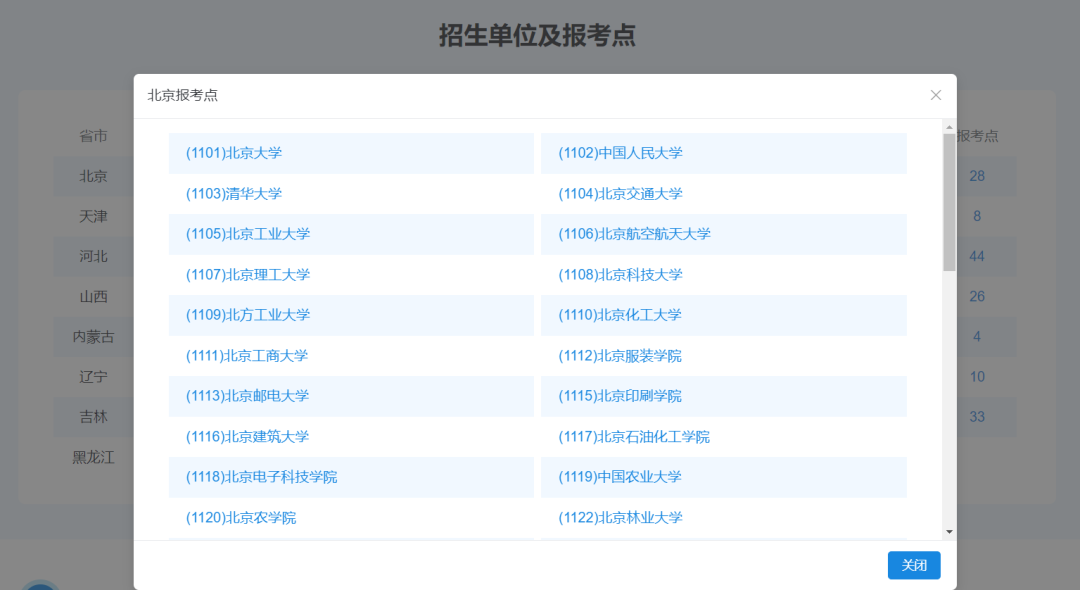Click count 10 for 辽宁 报考点
The image size is (1080, 590).
[977, 377]
